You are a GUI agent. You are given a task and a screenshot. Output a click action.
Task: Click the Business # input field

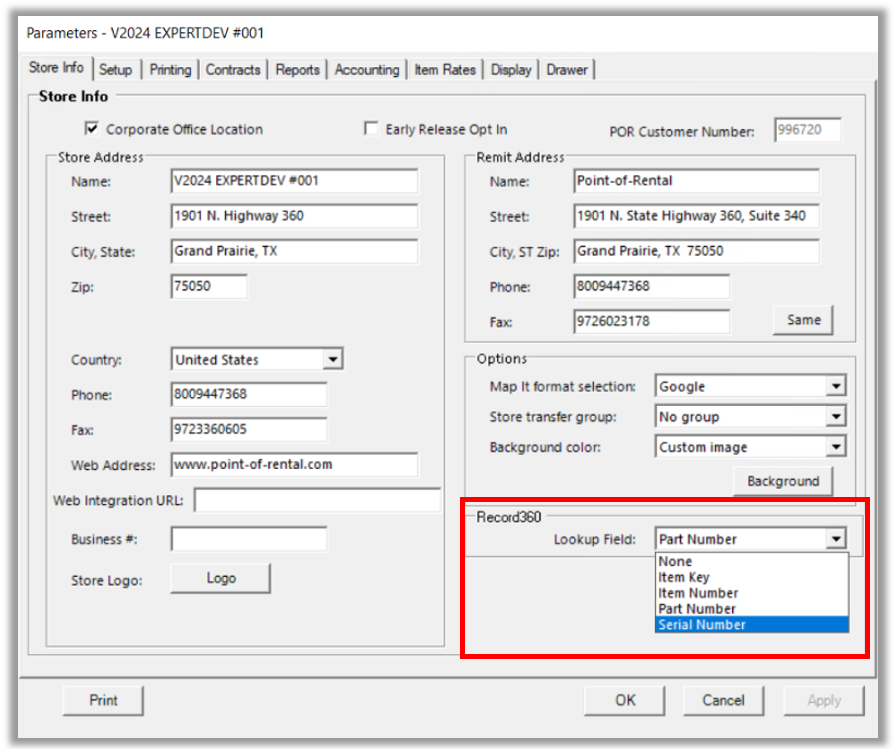click(x=248, y=539)
